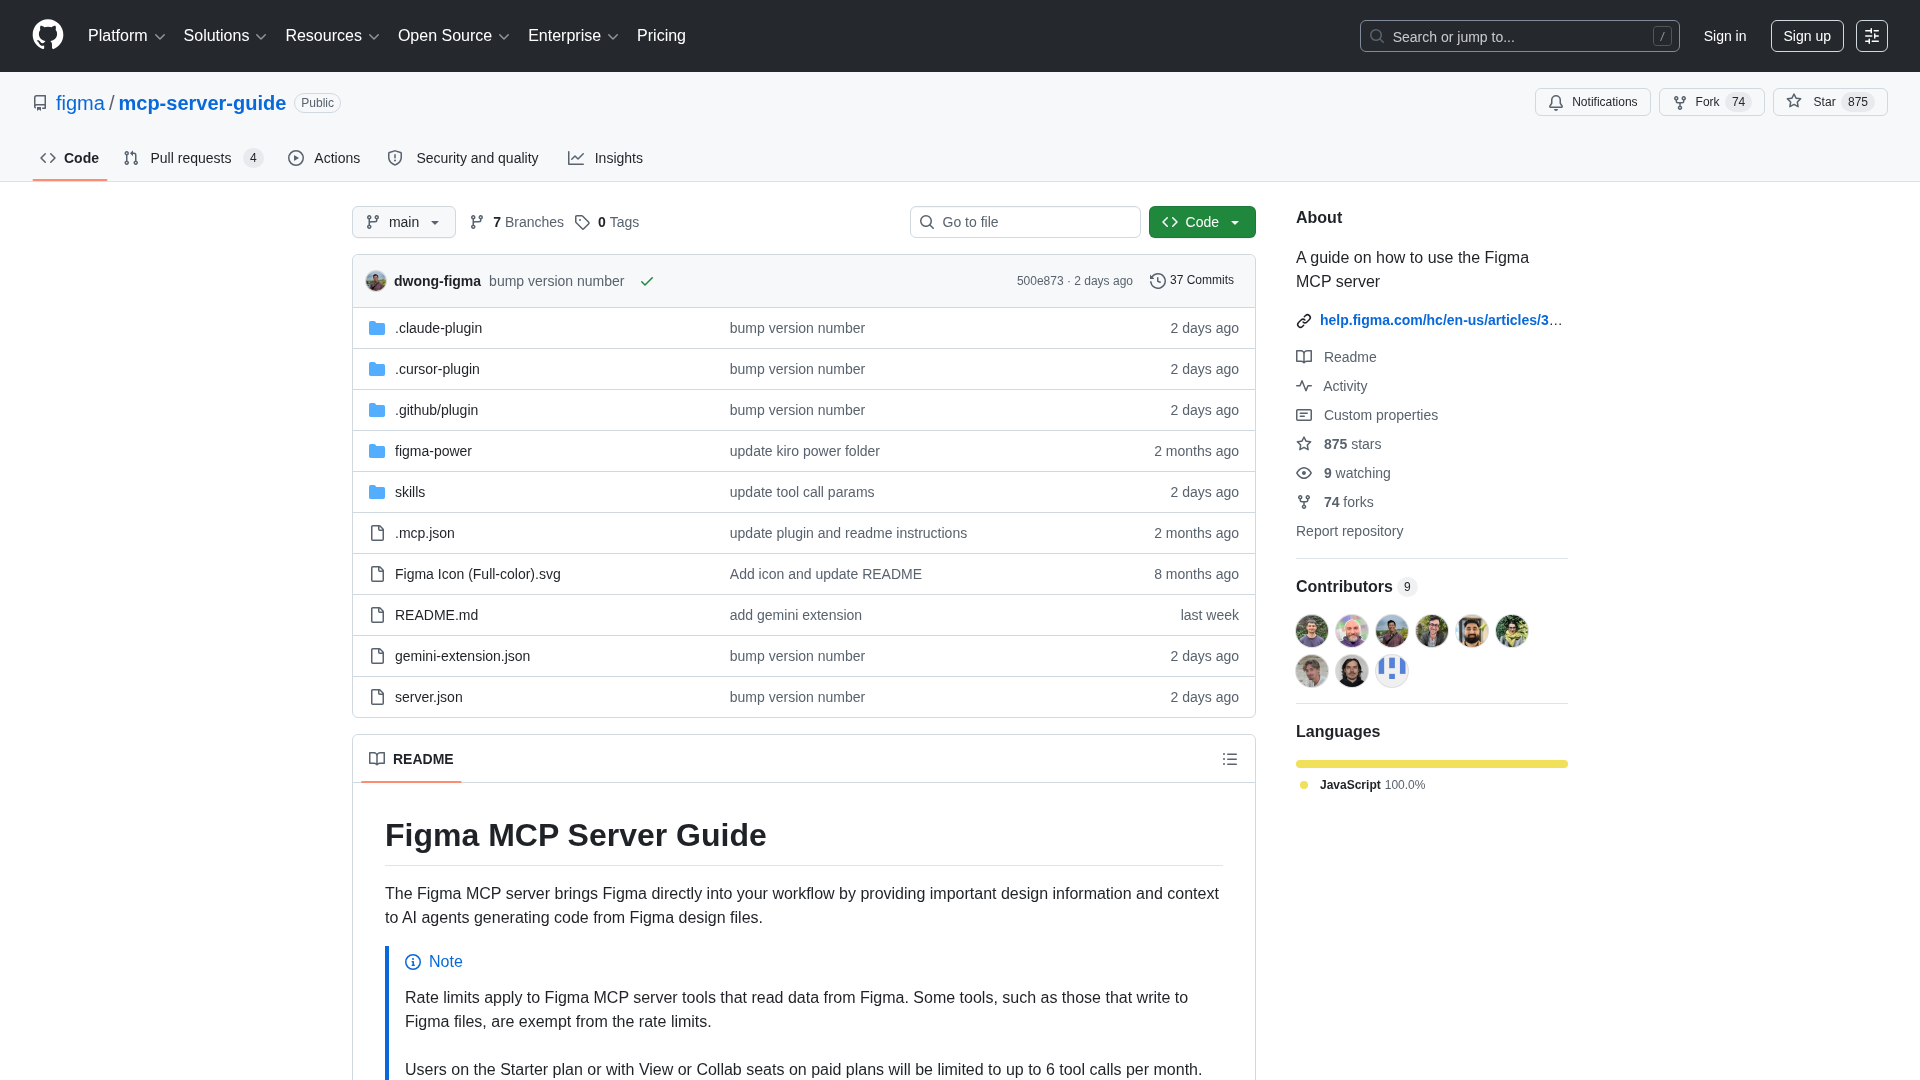Click the commit history clock icon
Screen dimensions: 1920x1080
click(x=1157, y=281)
